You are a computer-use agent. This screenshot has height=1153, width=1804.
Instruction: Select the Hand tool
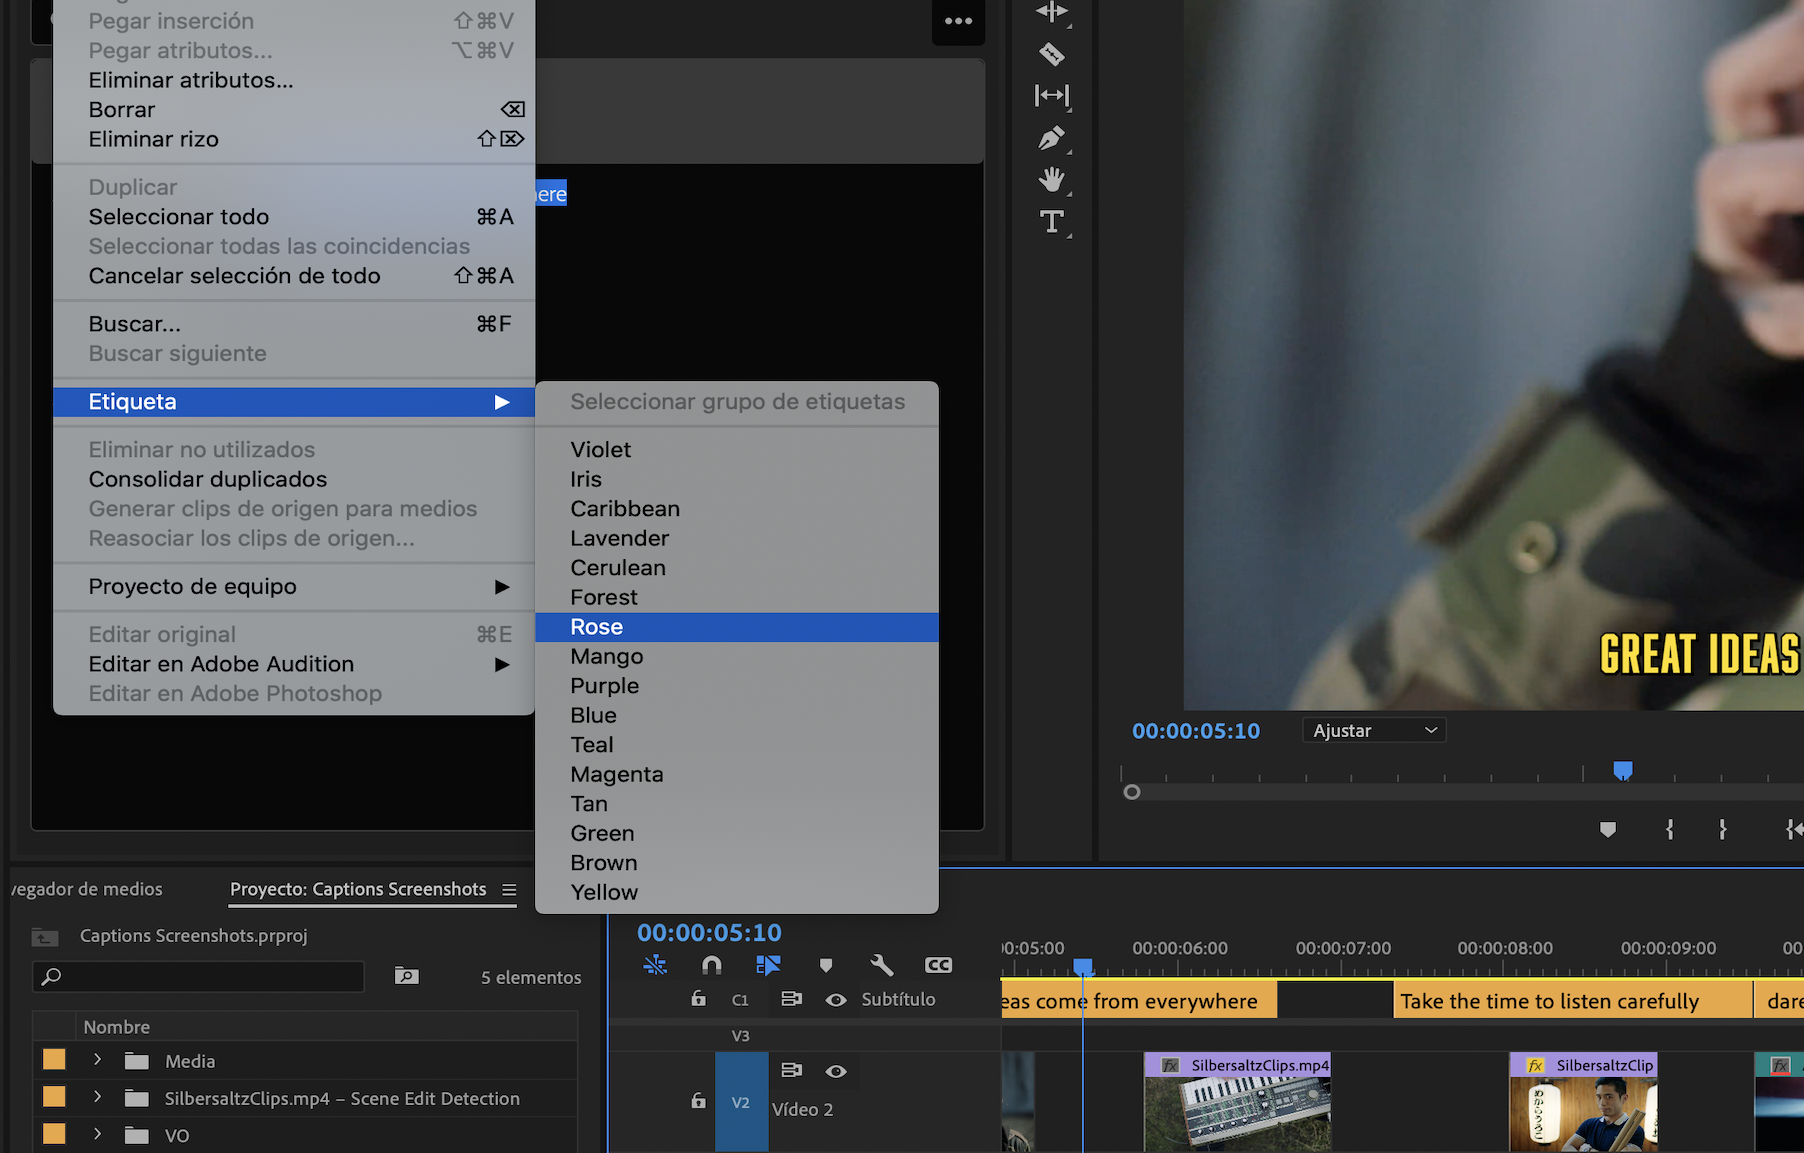[1051, 180]
